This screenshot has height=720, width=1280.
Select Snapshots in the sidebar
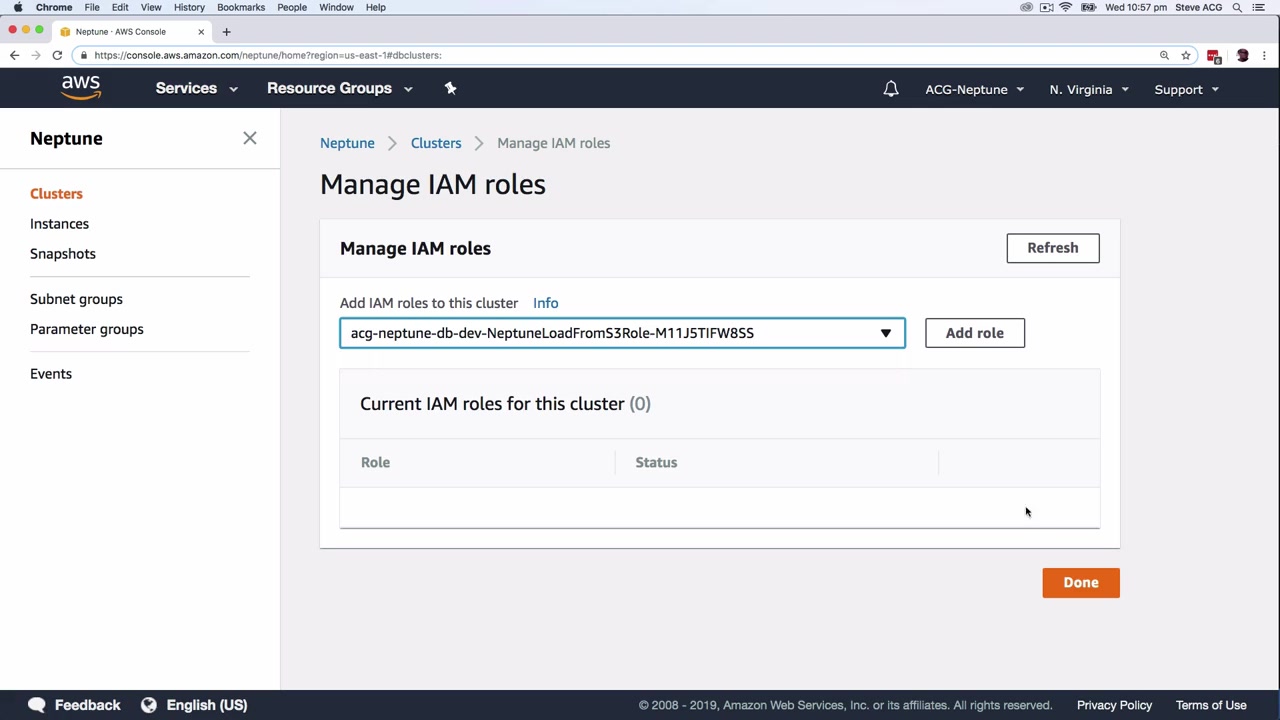tap(63, 254)
